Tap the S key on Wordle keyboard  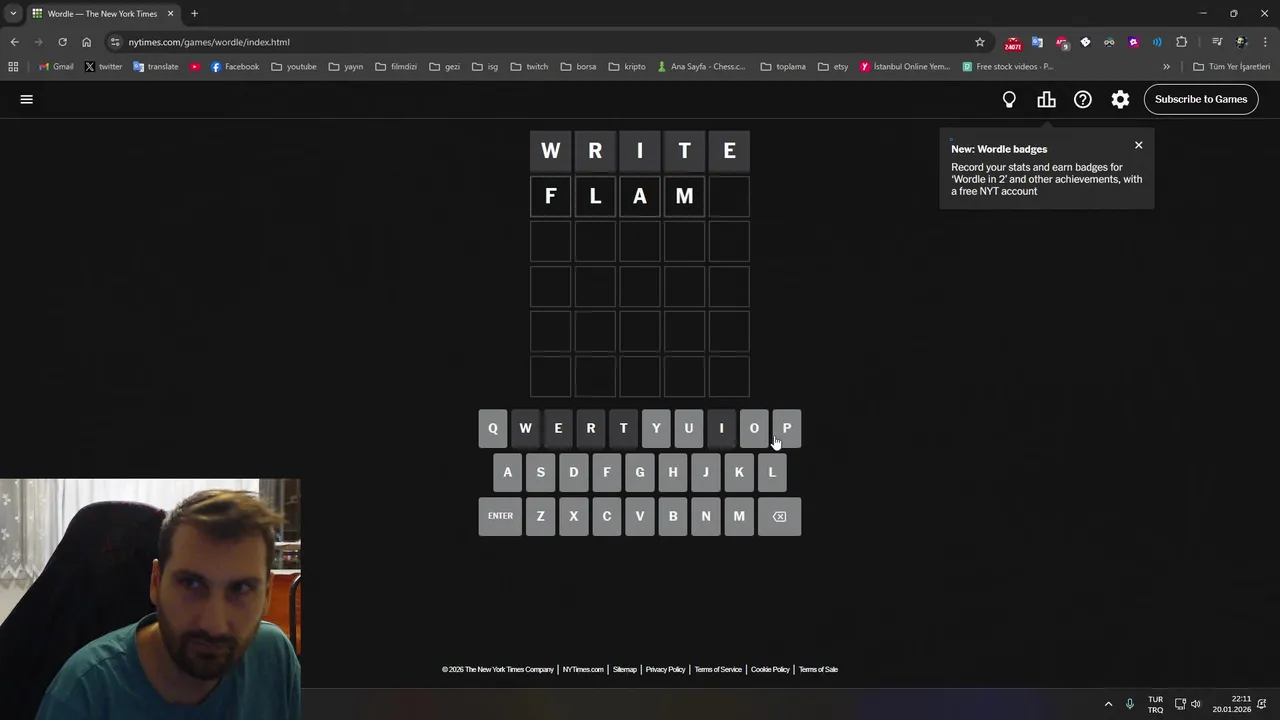(541, 472)
